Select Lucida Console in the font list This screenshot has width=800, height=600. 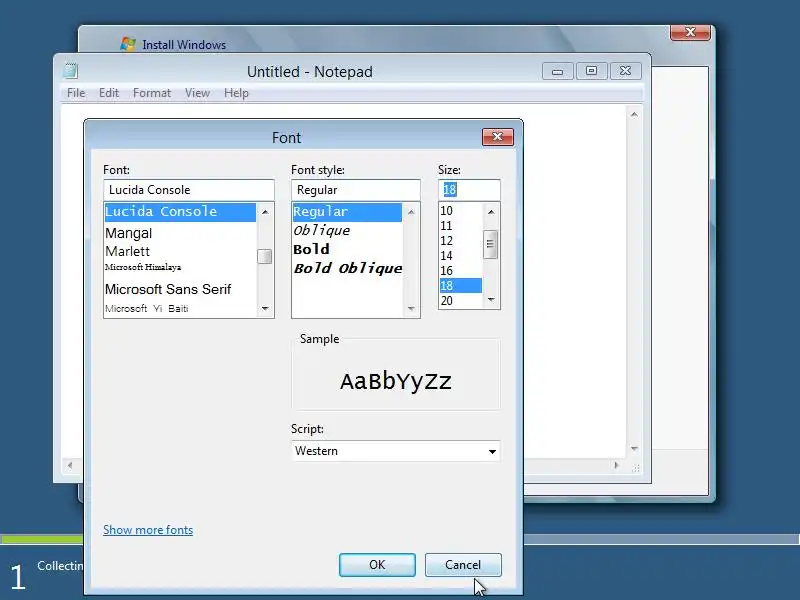pyautogui.click(x=180, y=212)
